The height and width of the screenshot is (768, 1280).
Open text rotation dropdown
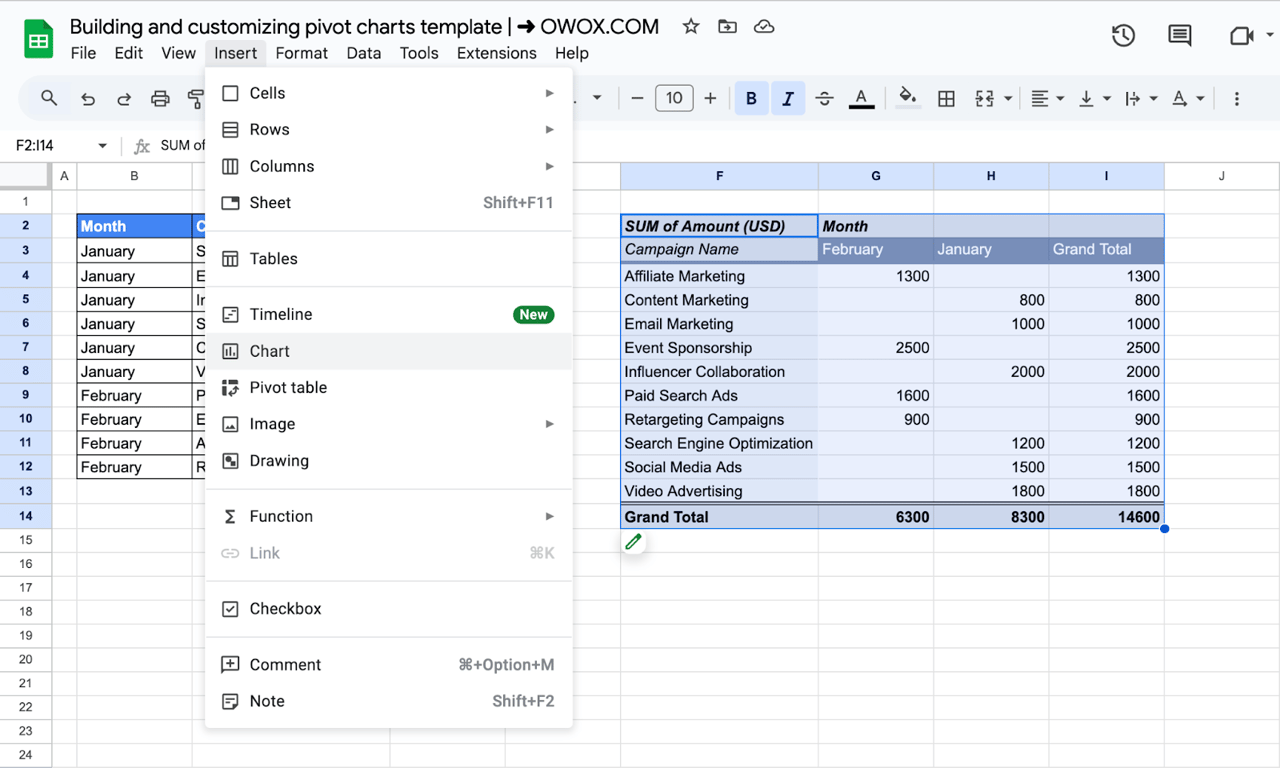click(1188, 98)
